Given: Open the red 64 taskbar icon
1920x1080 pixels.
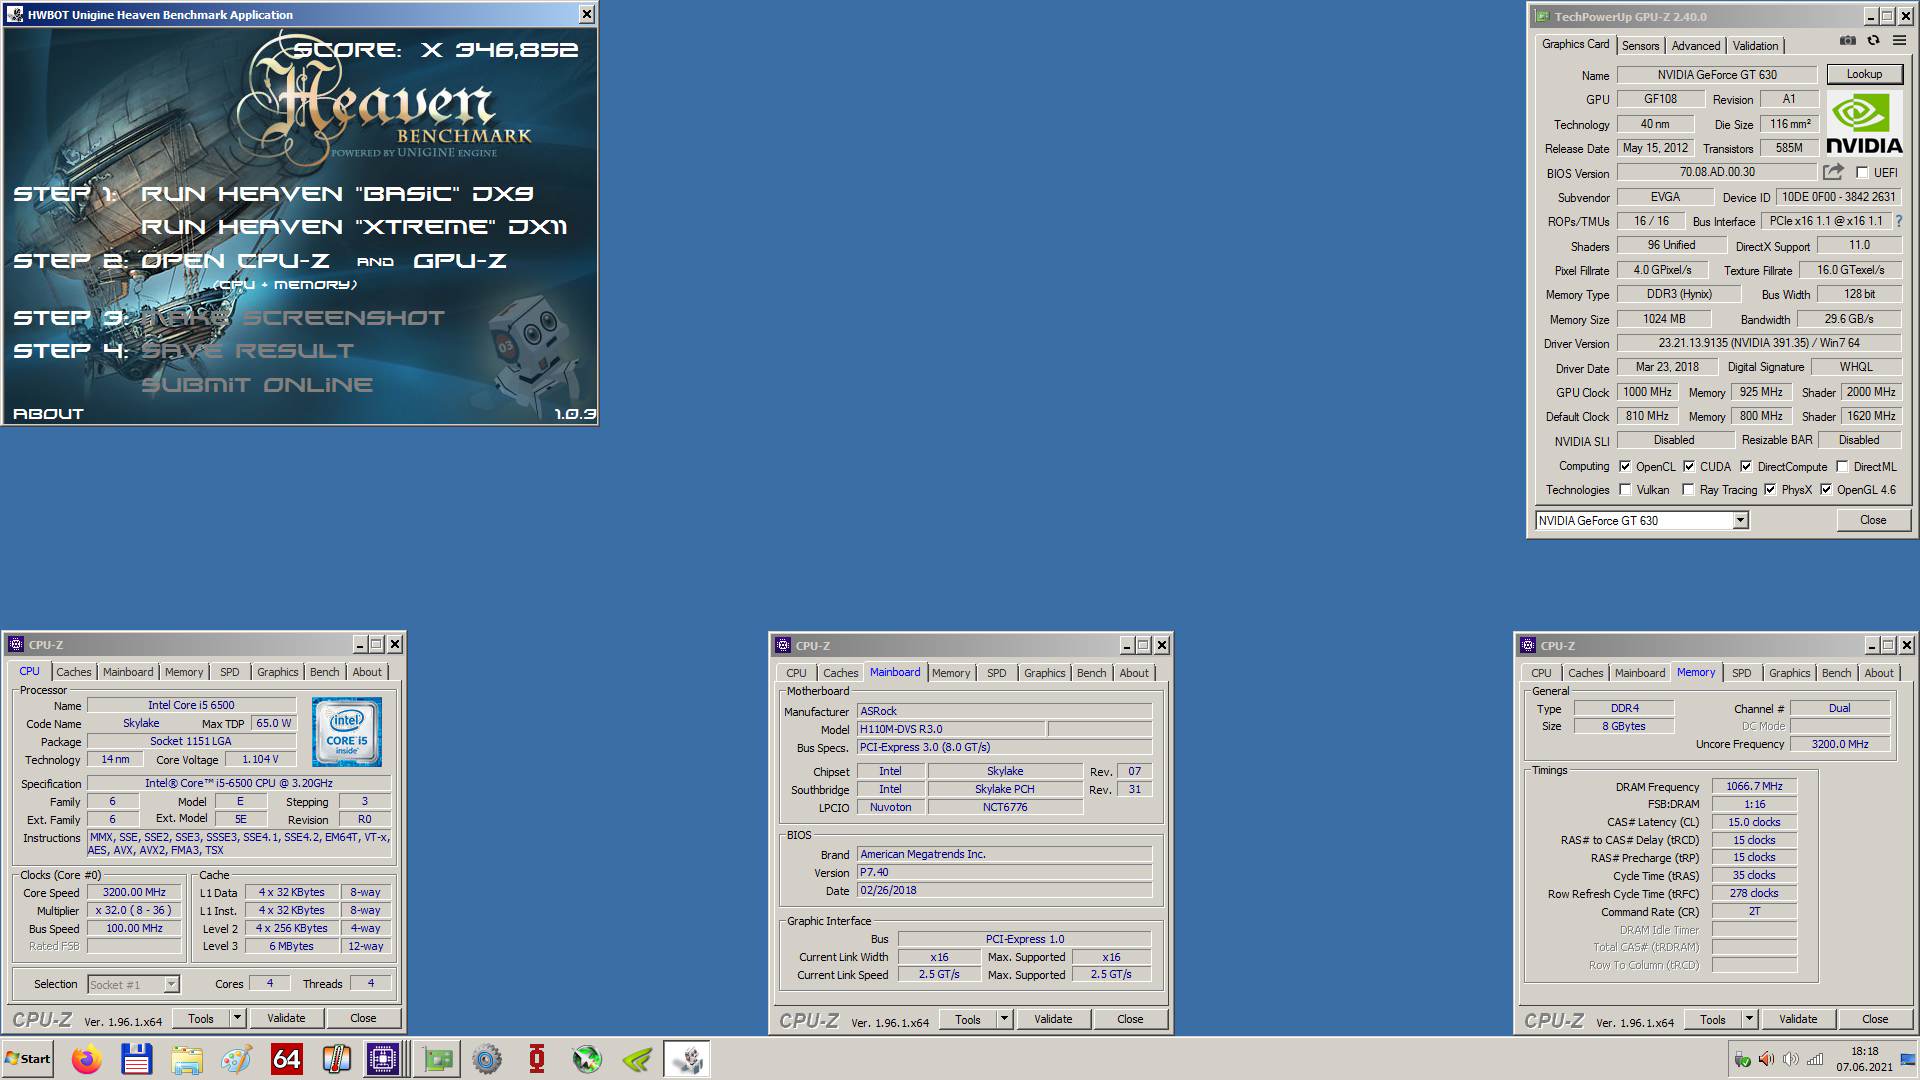Looking at the screenshot, I should [286, 1059].
